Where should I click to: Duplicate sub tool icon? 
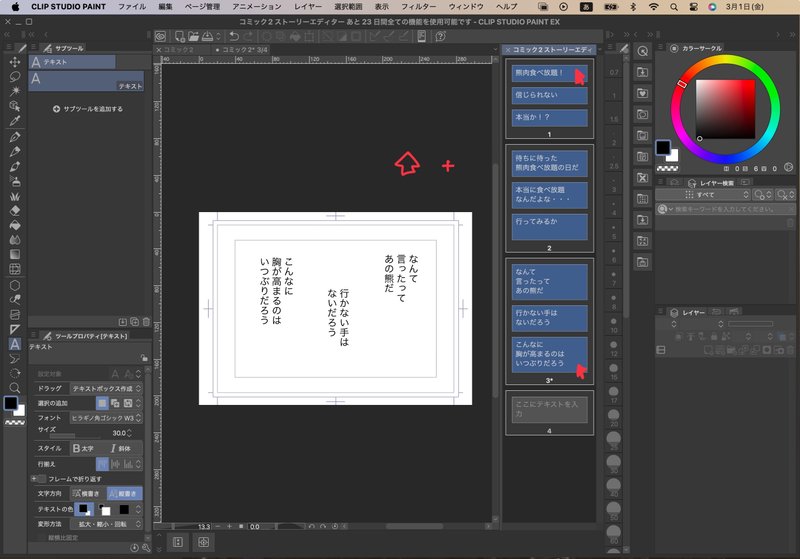pyautogui.click(x=134, y=322)
